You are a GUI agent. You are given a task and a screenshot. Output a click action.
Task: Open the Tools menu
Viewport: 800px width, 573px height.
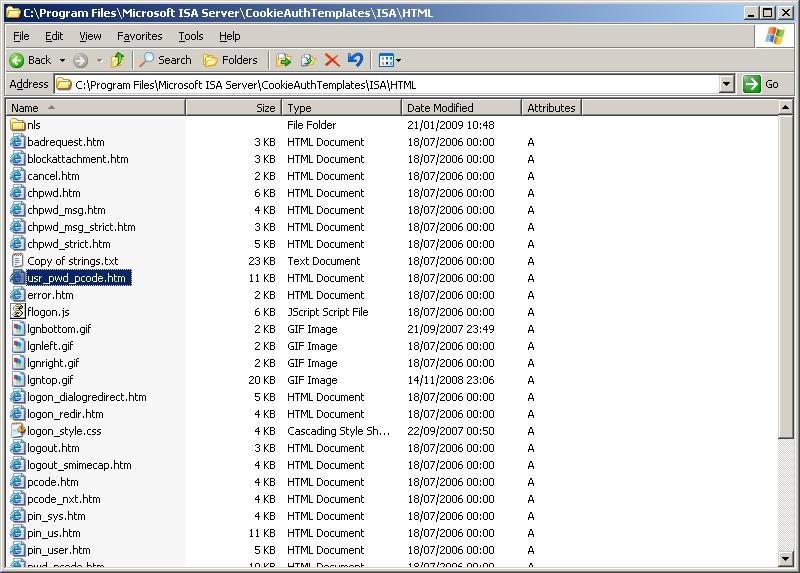191,36
